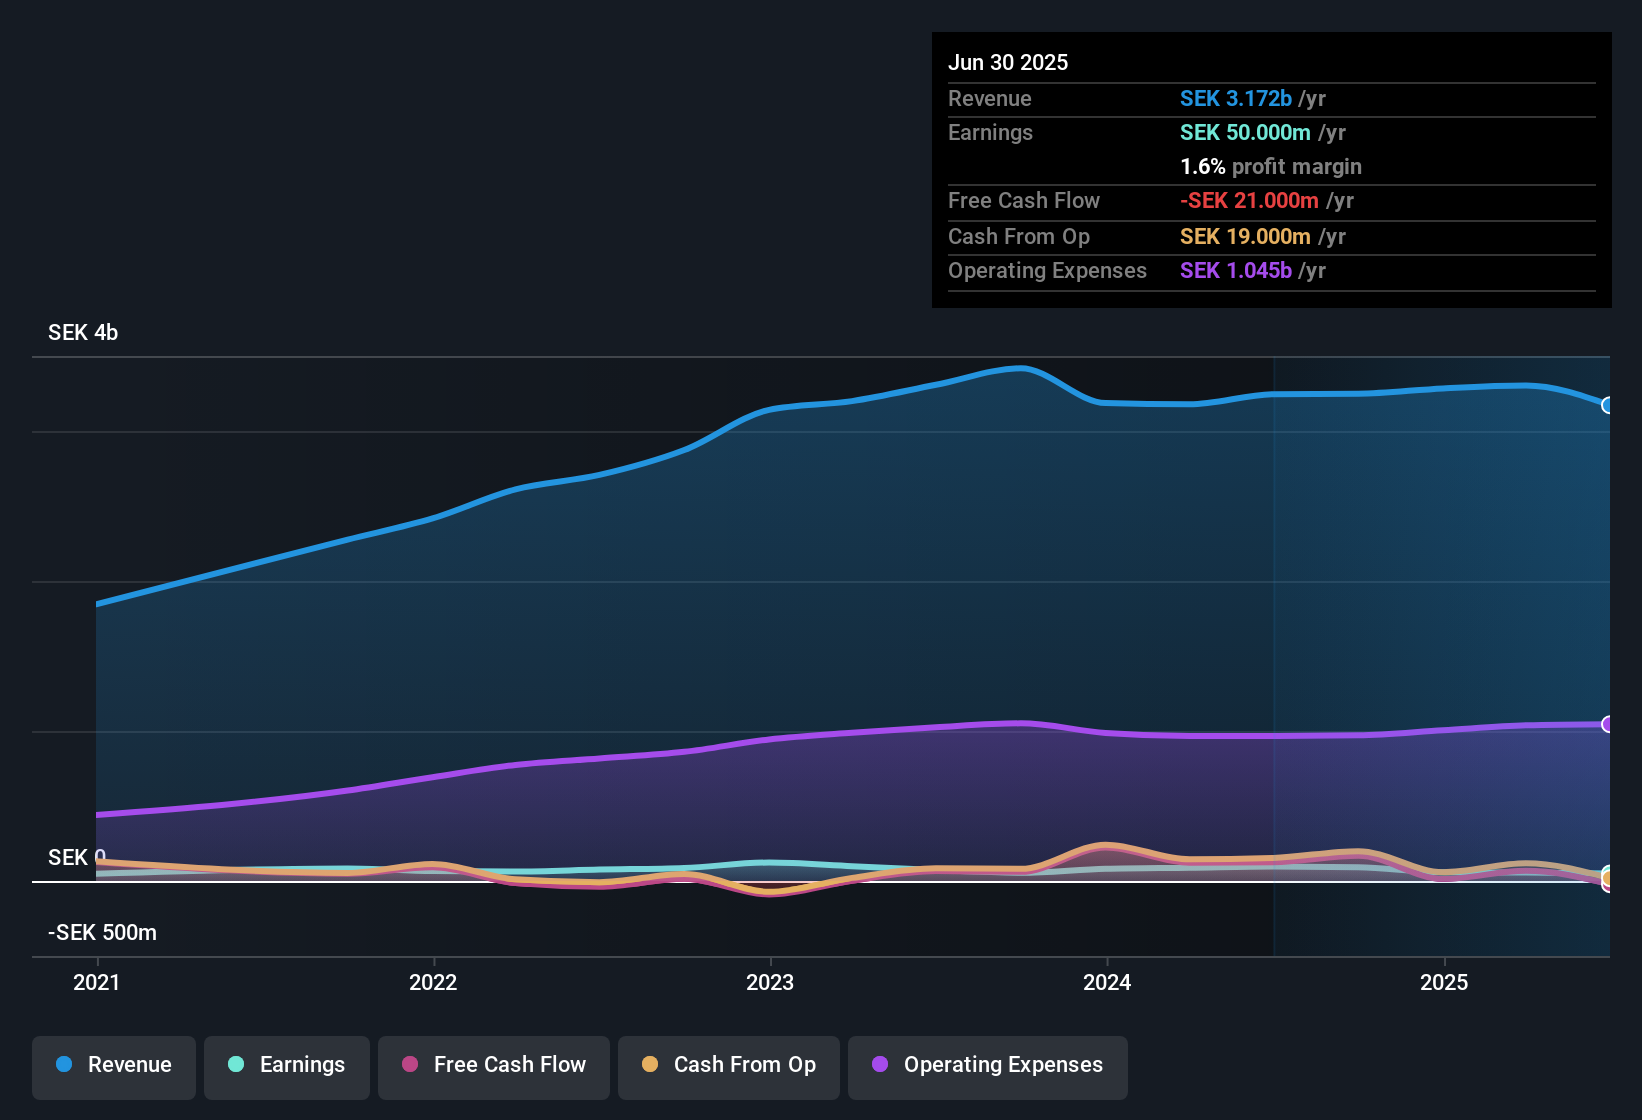The image size is (1642, 1120).
Task: Click the Operating Expenses endpoint marker on purple line
Action: tap(1608, 724)
